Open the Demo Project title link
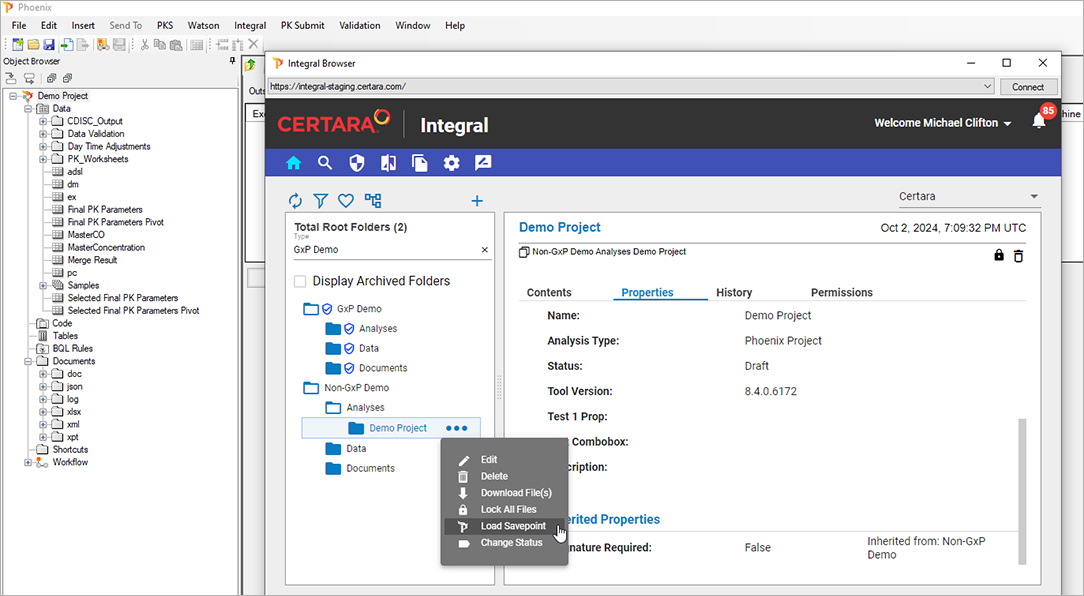 tap(560, 228)
